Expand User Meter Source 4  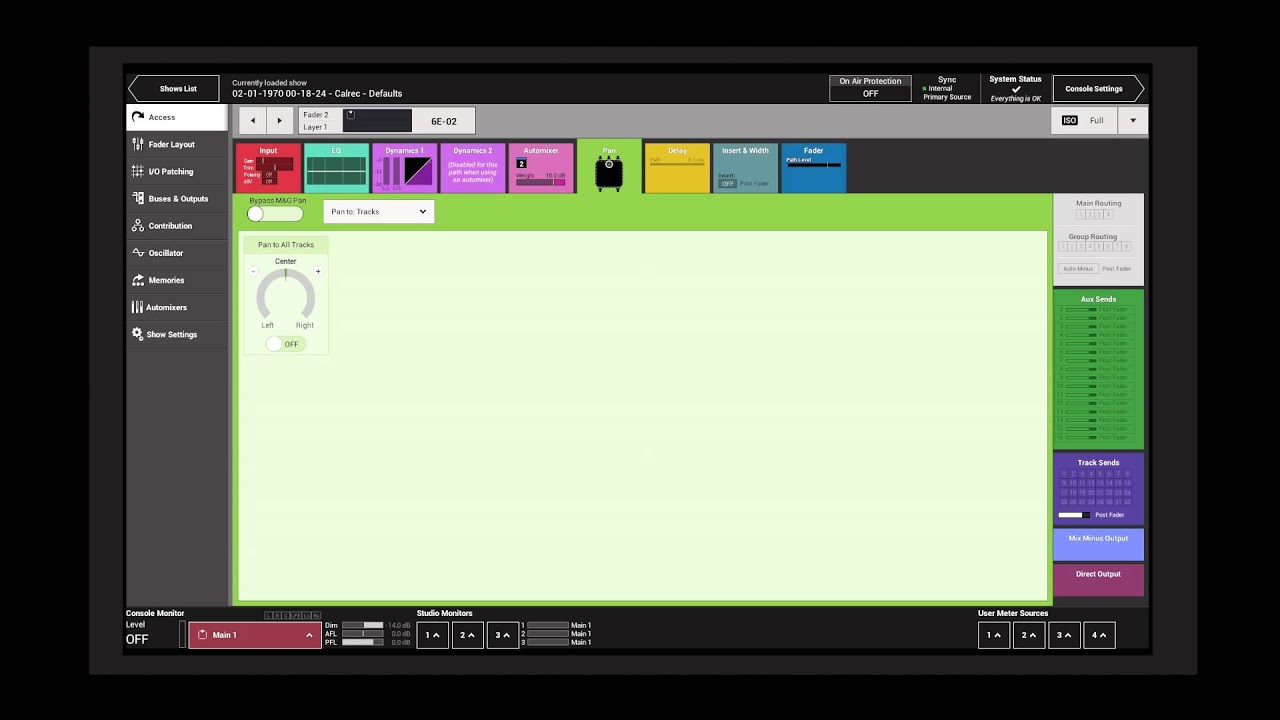click(x=1099, y=635)
